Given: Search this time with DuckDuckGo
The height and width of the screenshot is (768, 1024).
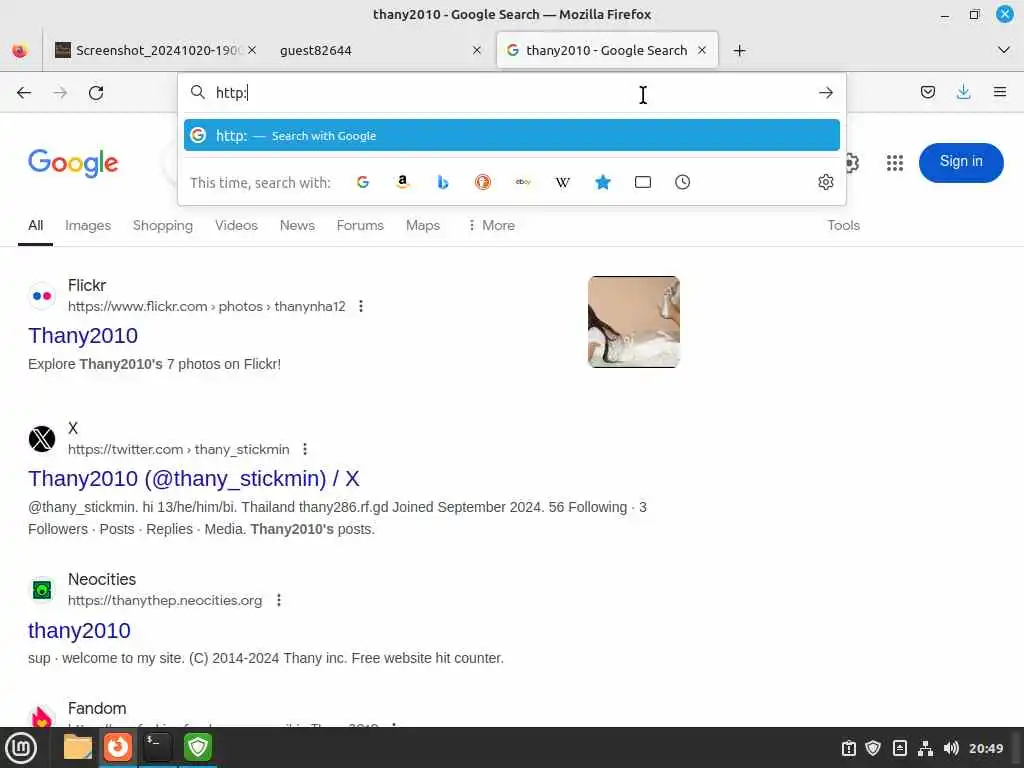Looking at the screenshot, I should [x=483, y=182].
